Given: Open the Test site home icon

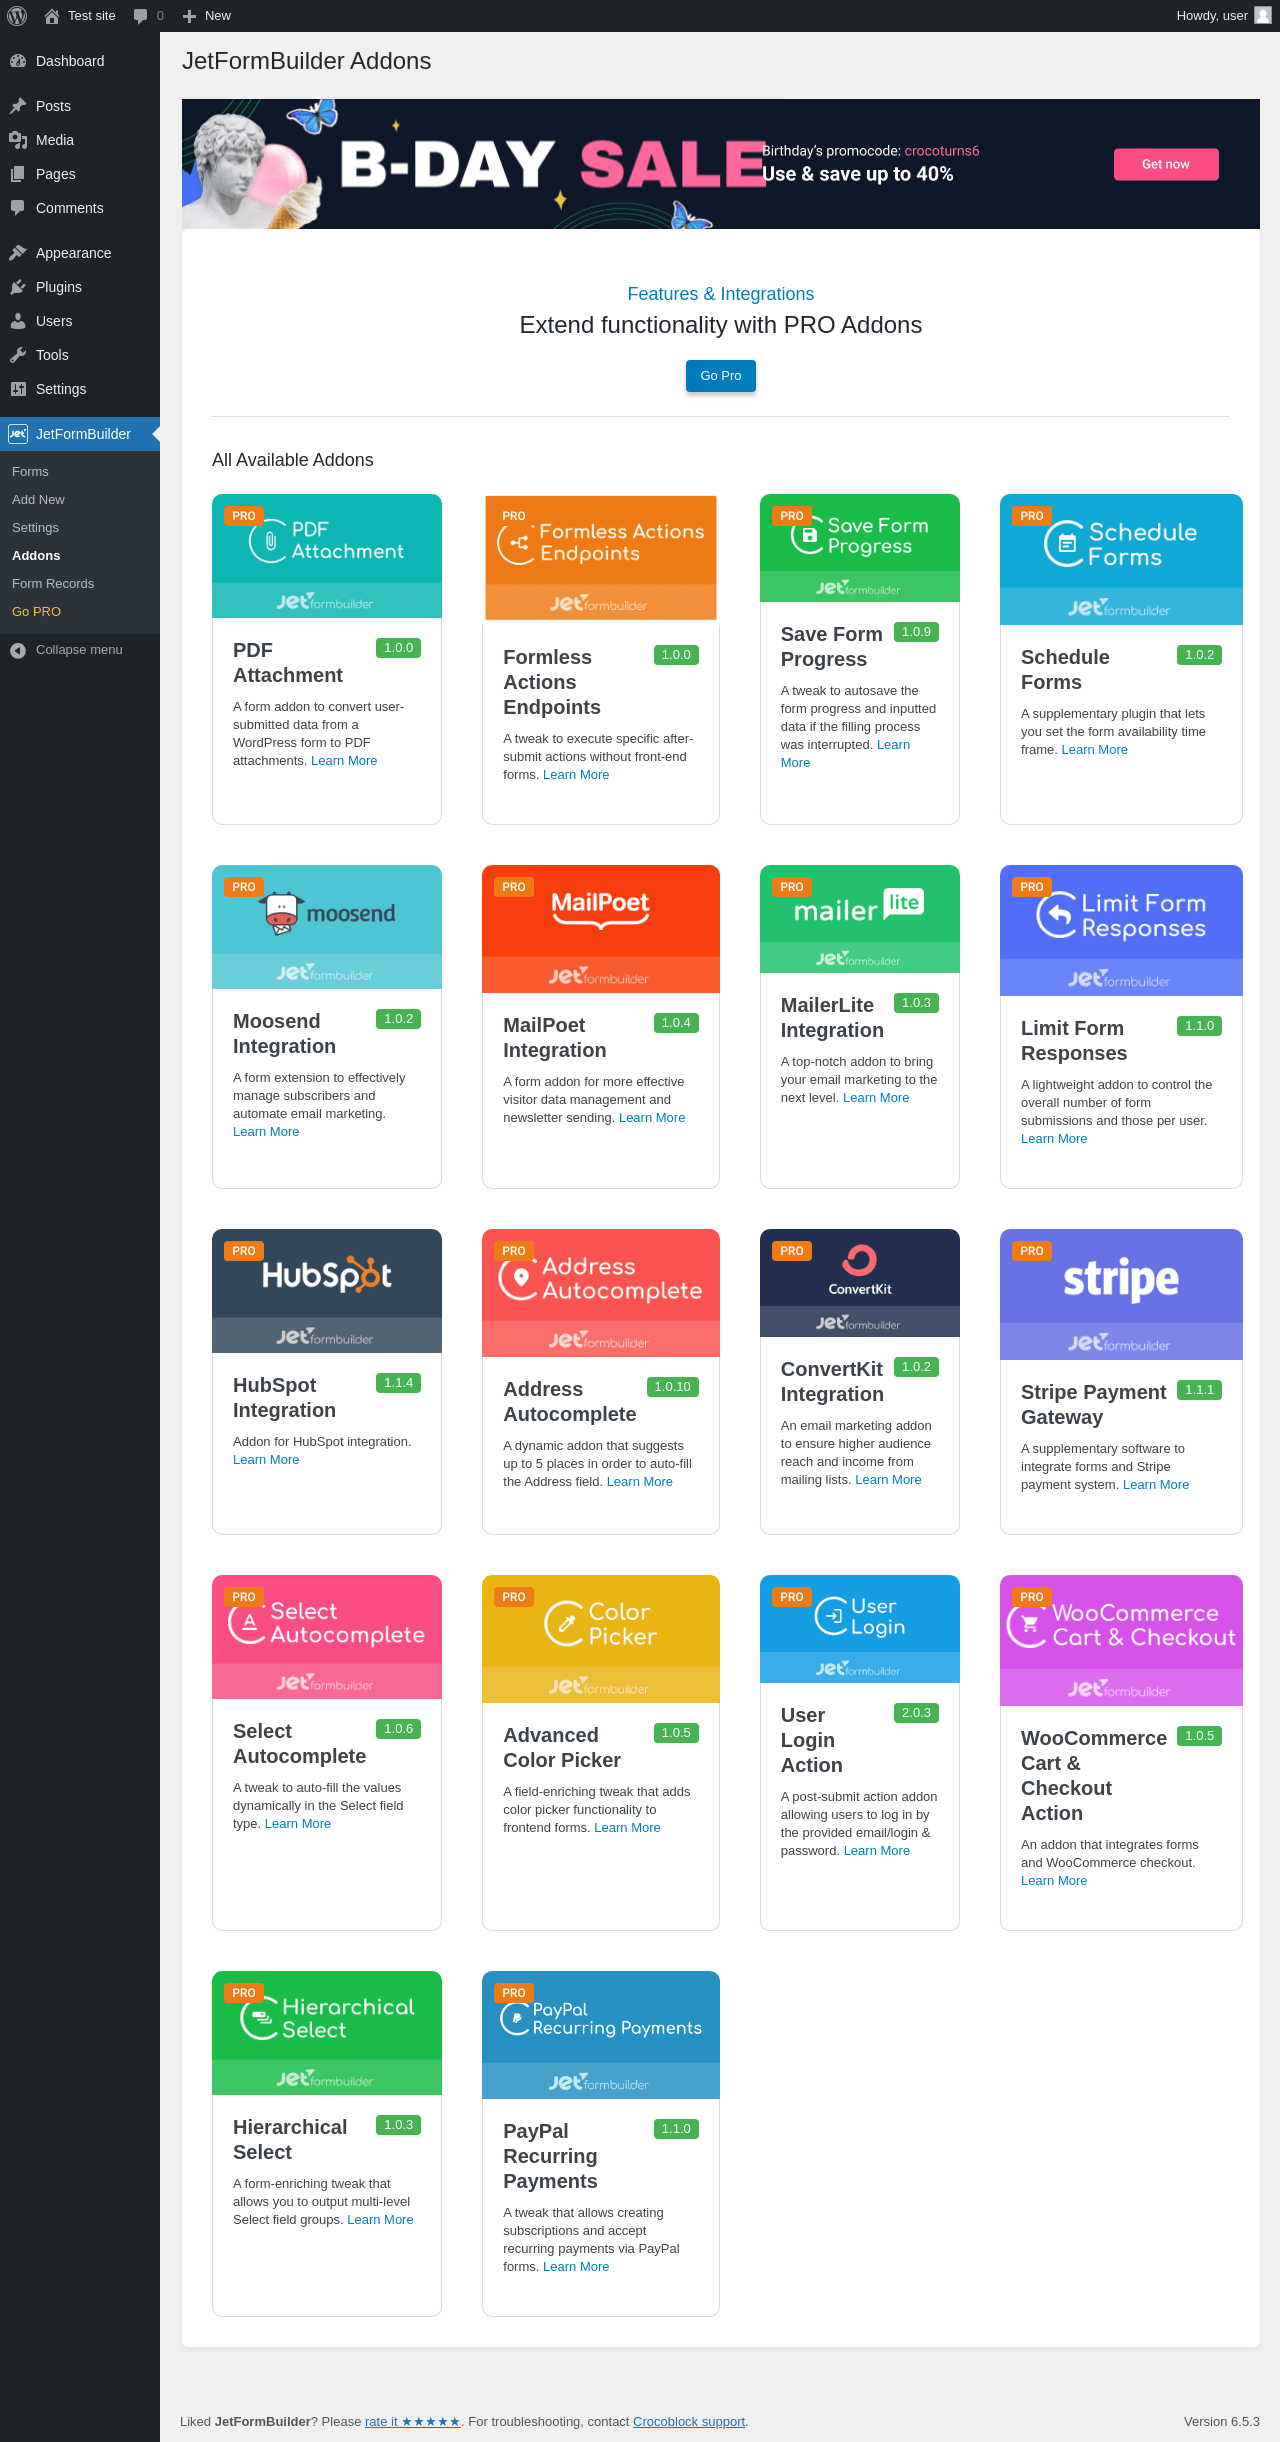Looking at the screenshot, I should (52, 16).
